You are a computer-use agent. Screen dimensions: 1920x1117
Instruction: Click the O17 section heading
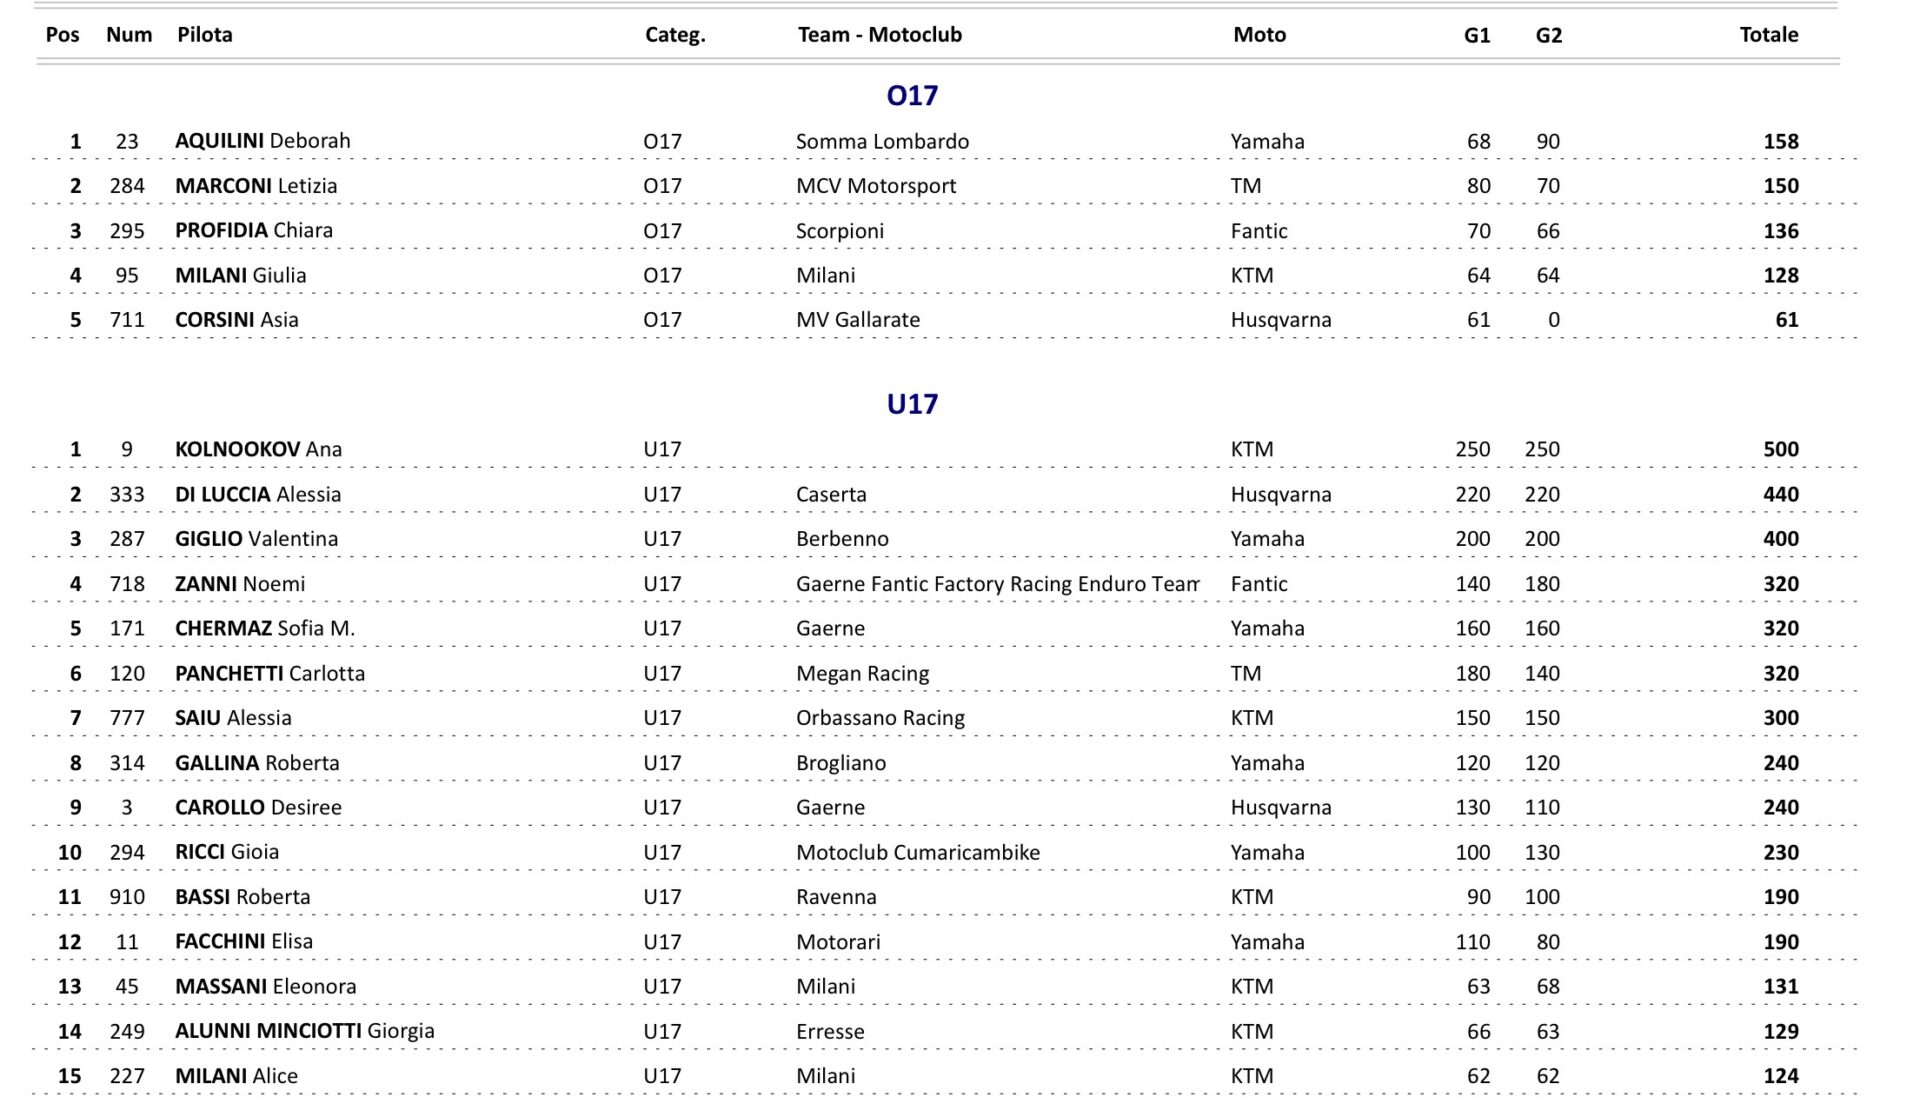tap(912, 96)
